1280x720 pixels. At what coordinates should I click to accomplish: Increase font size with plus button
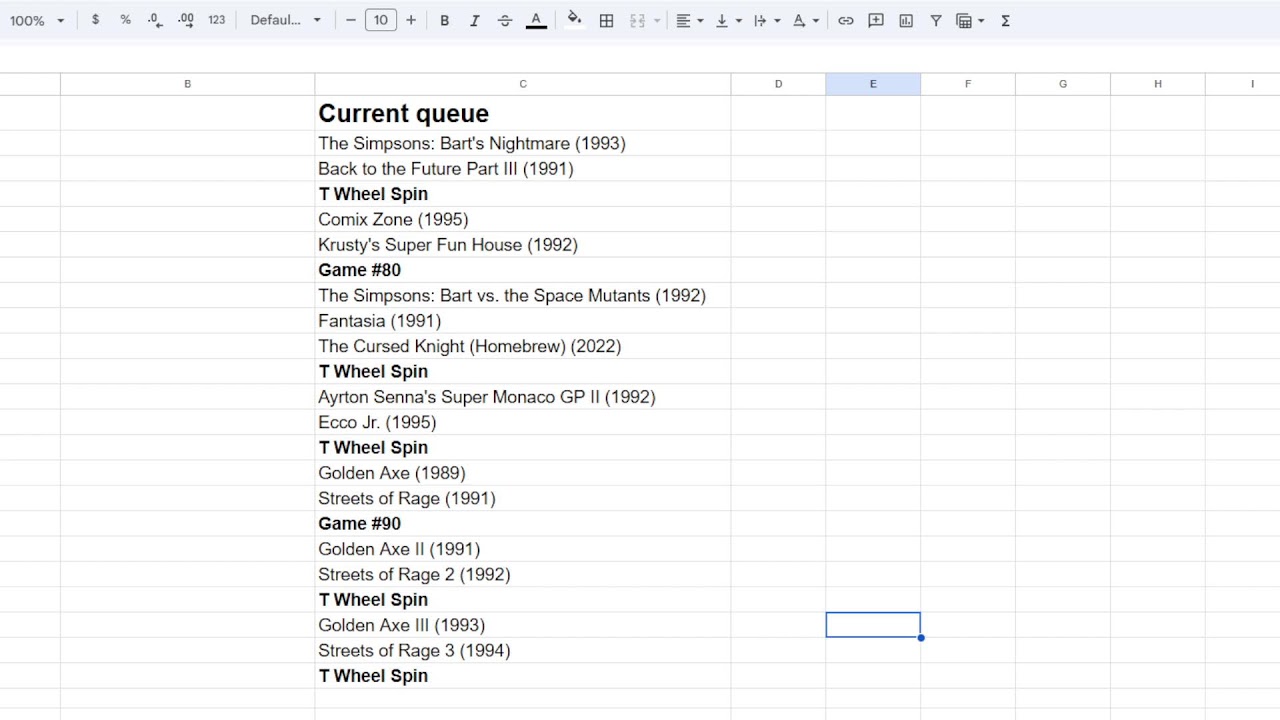click(410, 20)
